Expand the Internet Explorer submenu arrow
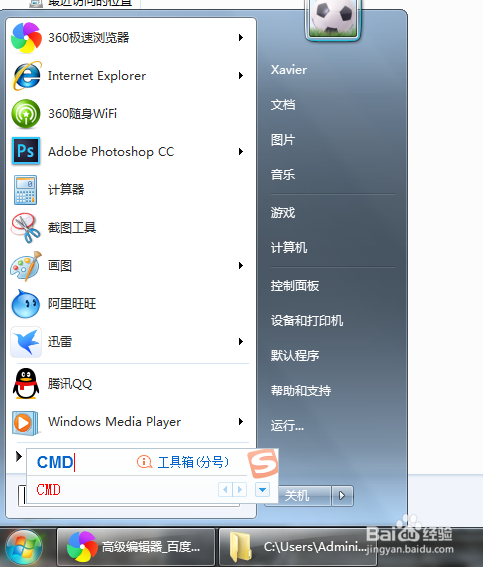This screenshot has width=483, height=567. (241, 76)
